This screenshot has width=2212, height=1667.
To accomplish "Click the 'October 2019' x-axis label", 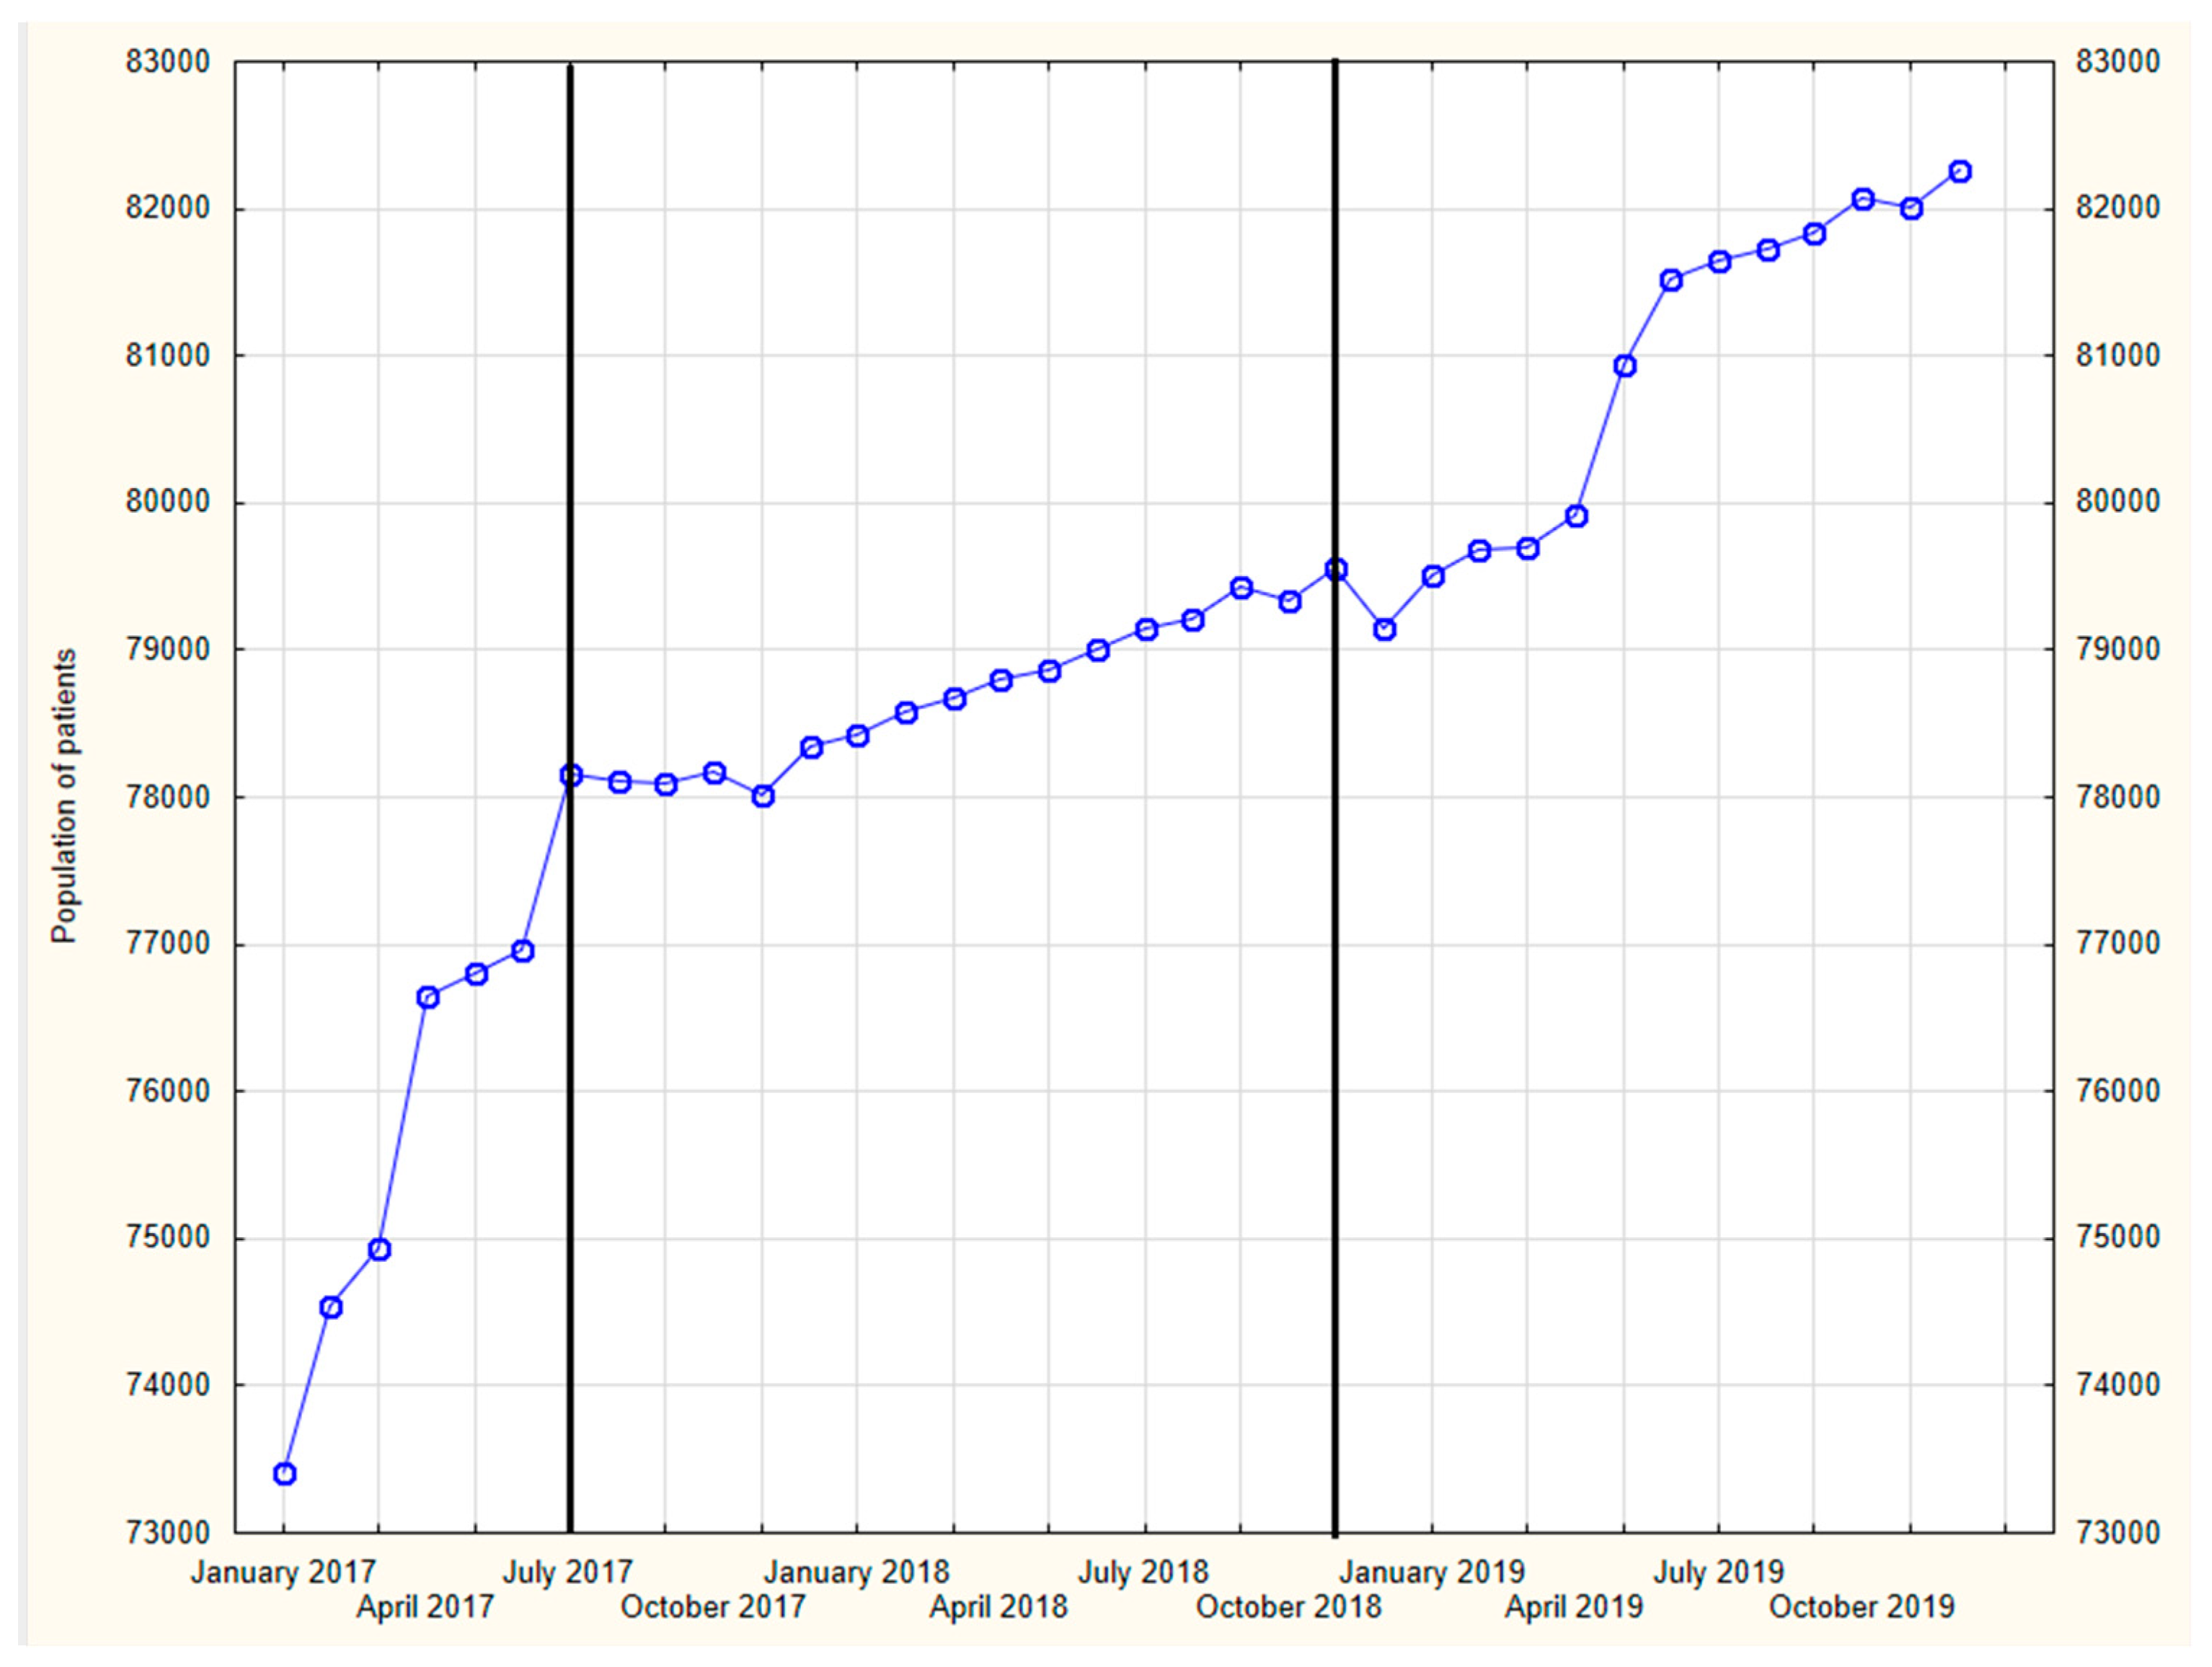I will point(1862,1607).
